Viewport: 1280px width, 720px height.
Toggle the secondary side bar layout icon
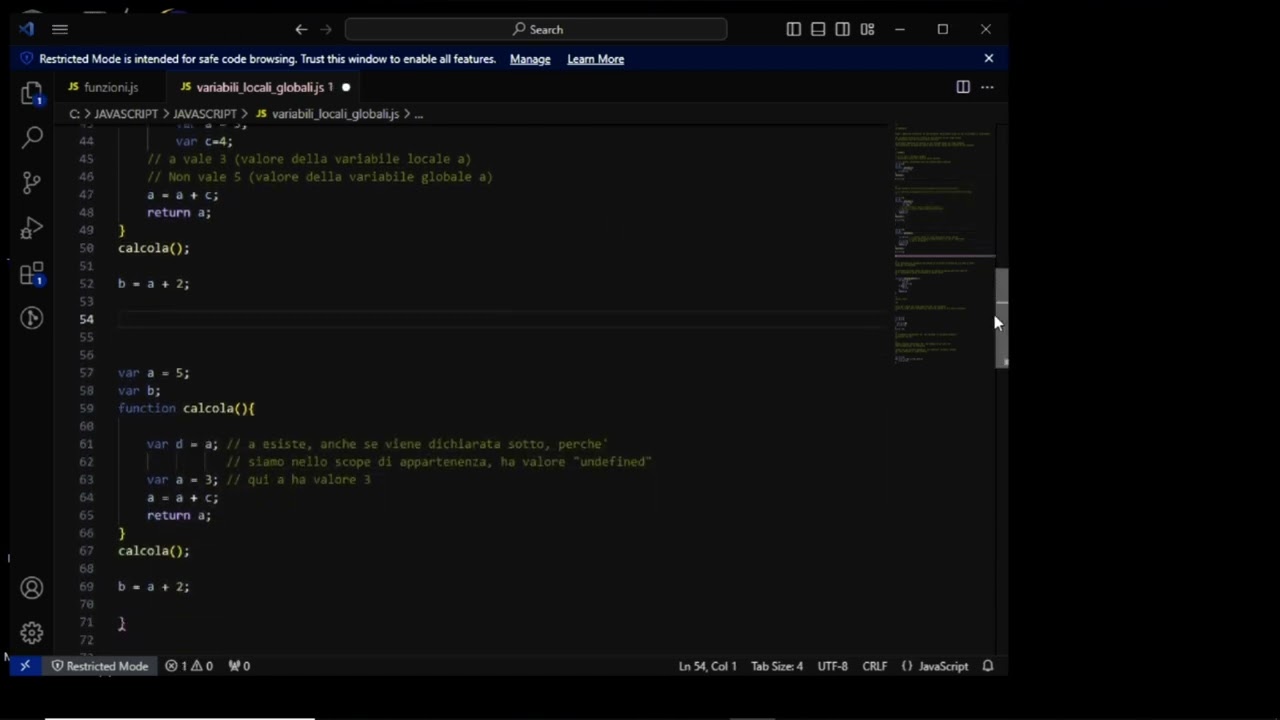(x=843, y=29)
